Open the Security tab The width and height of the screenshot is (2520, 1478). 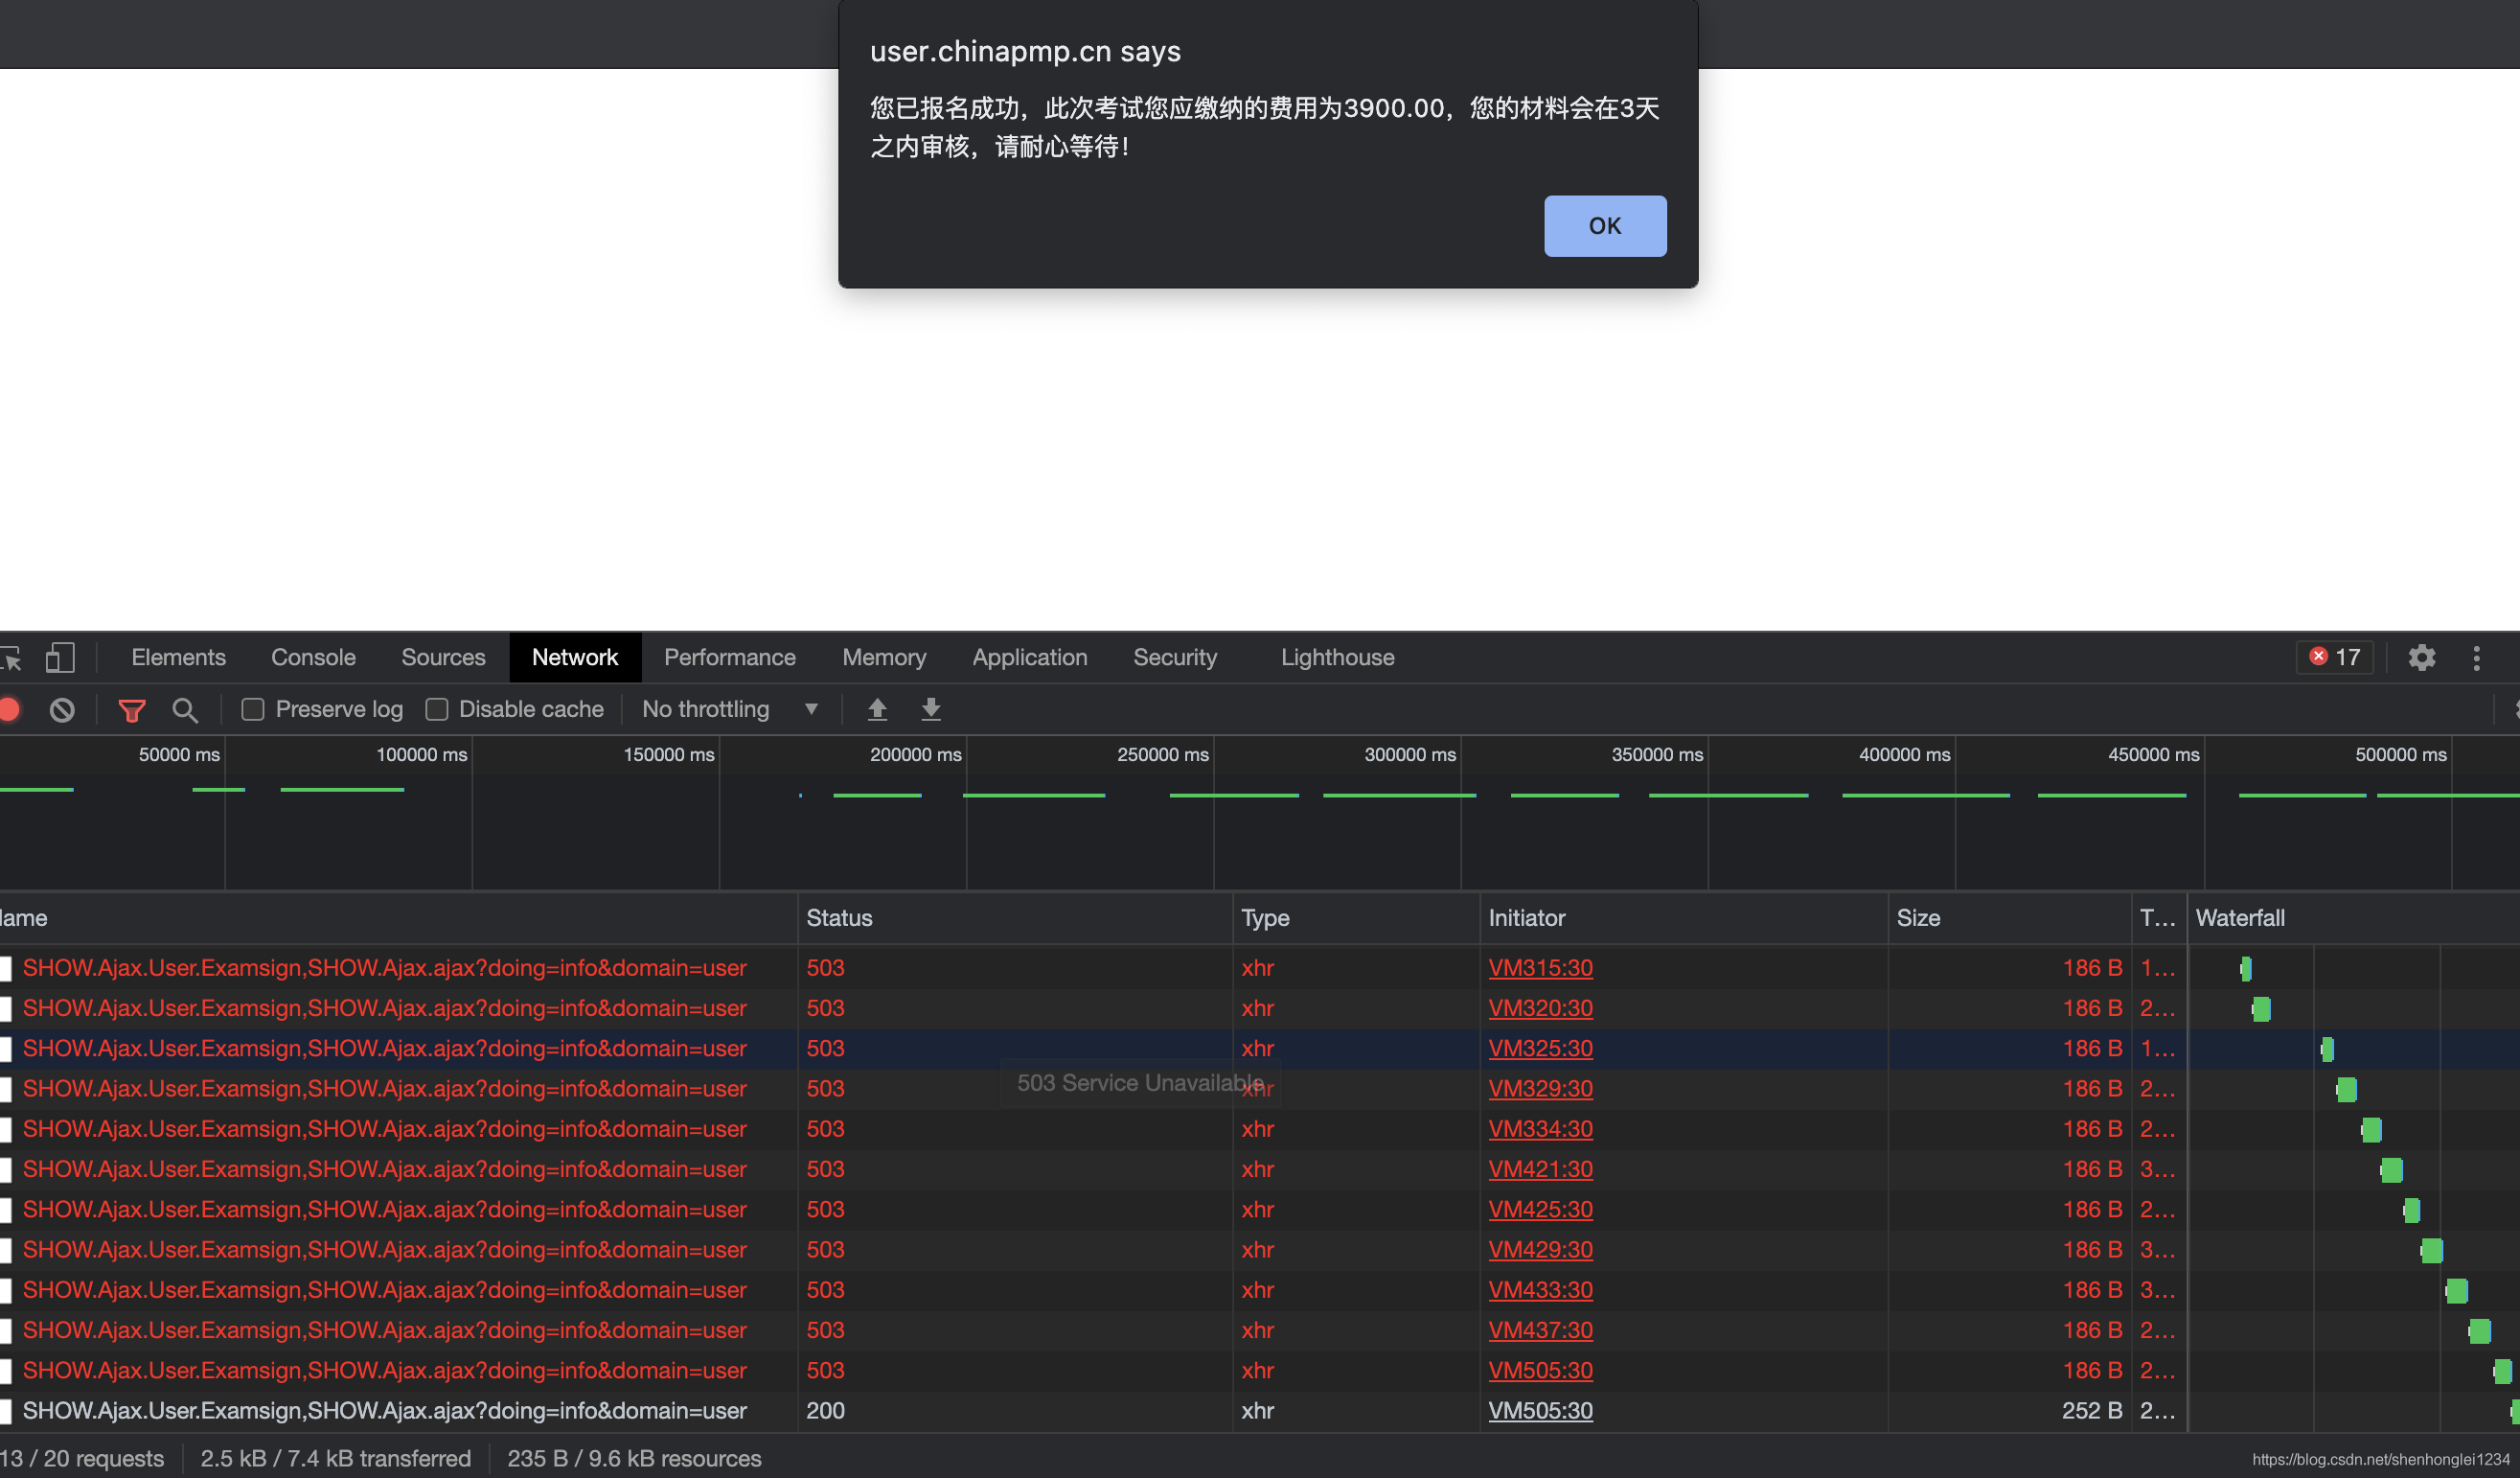tap(1175, 657)
